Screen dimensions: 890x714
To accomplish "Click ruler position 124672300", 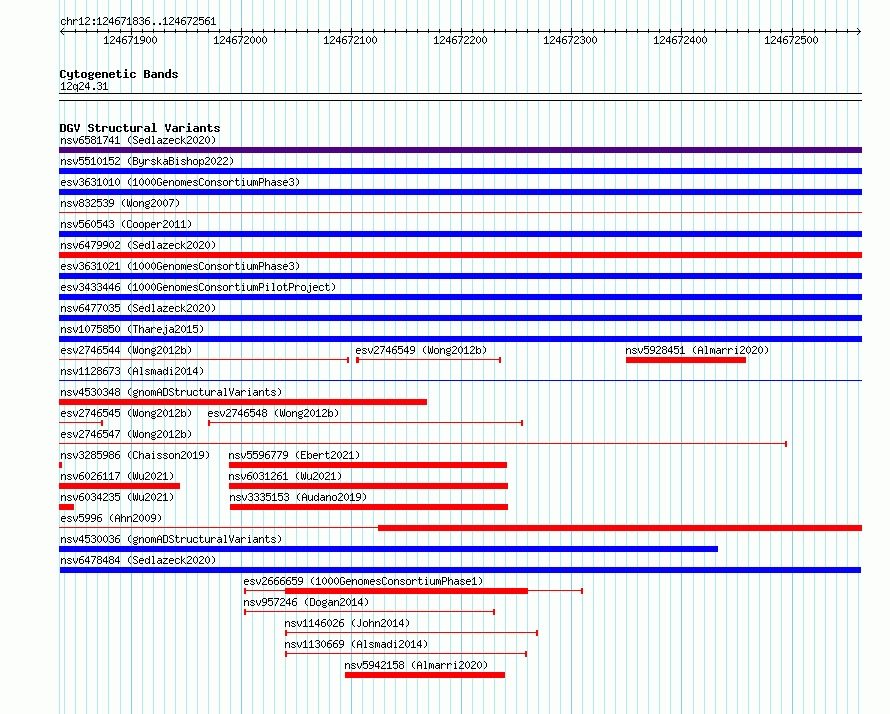I will 570,40.
